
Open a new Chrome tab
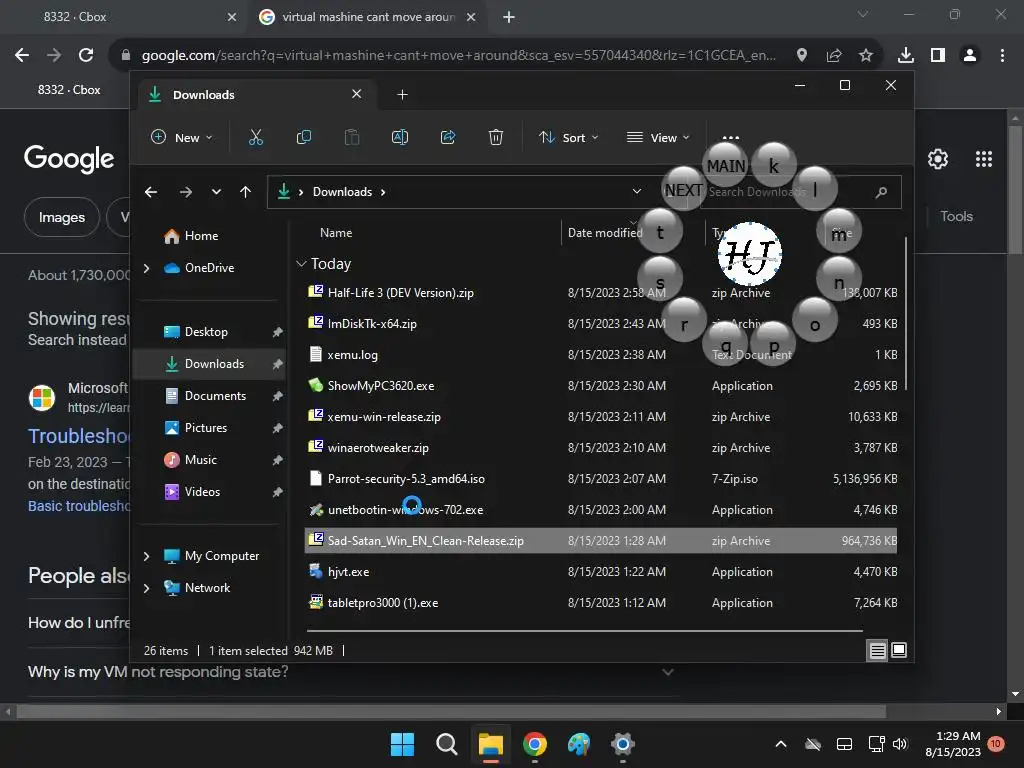tap(509, 17)
